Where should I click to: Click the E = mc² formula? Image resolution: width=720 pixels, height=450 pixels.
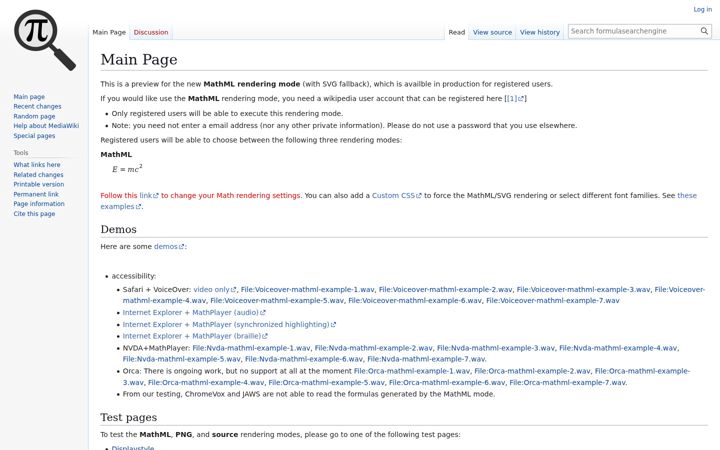(x=127, y=169)
